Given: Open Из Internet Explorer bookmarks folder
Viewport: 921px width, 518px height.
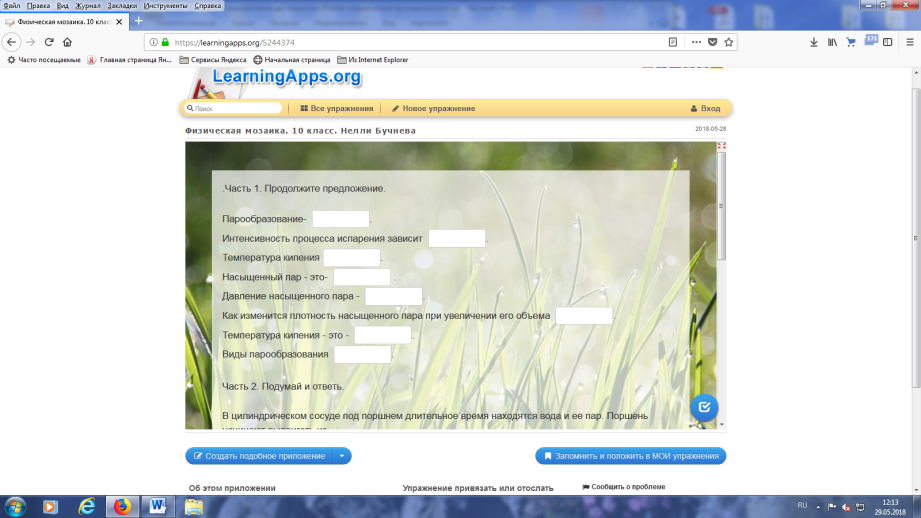Looking at the screenshot, I should [372, 60].
